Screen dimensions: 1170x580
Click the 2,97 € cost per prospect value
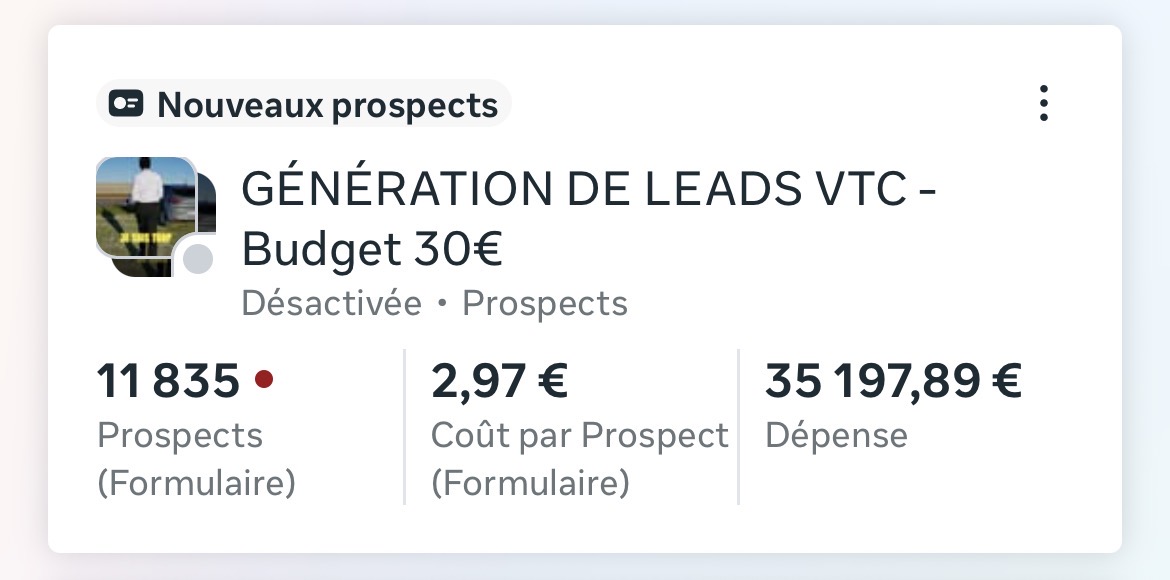coord(498,380)
